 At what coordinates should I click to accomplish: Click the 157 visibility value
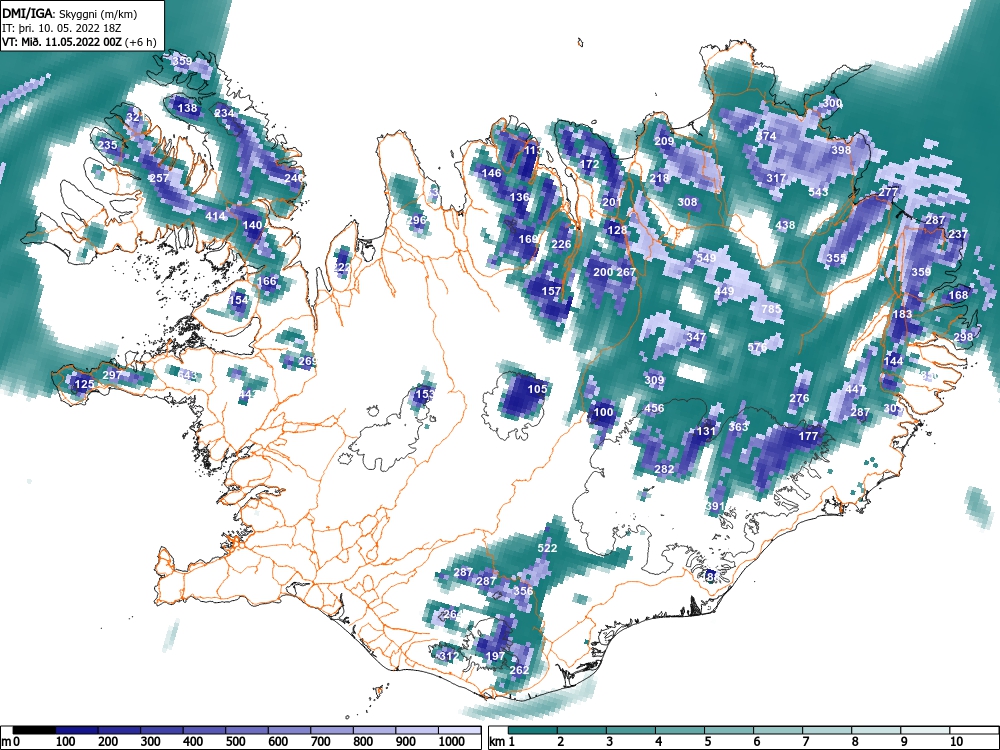(x=551, y=291)
